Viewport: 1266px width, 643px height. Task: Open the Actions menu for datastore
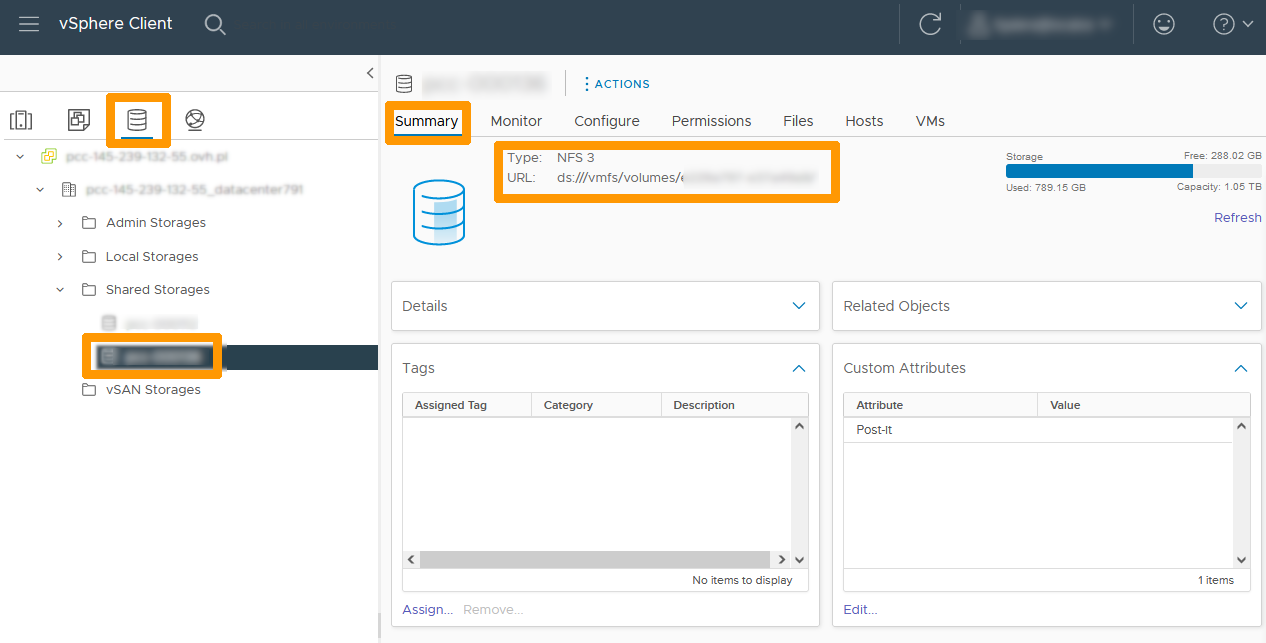616,84
